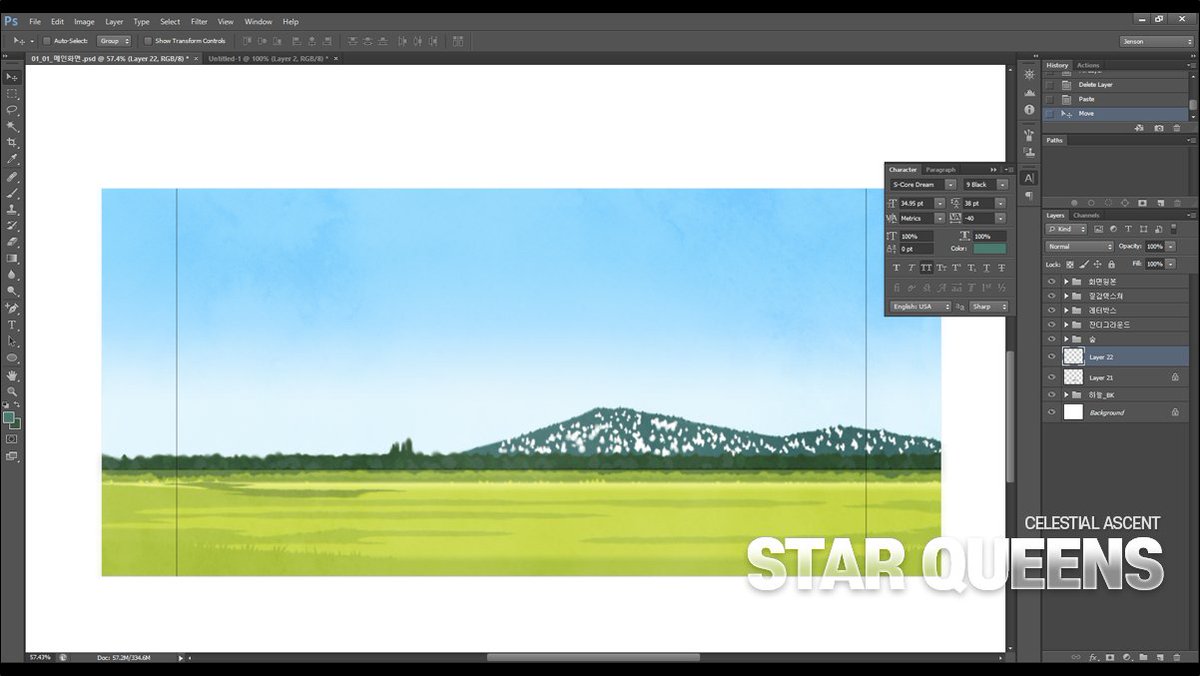1200x676 pixels.
Task: Expand the 하늘_BK layer group
Action: [x=1066, y=395]
